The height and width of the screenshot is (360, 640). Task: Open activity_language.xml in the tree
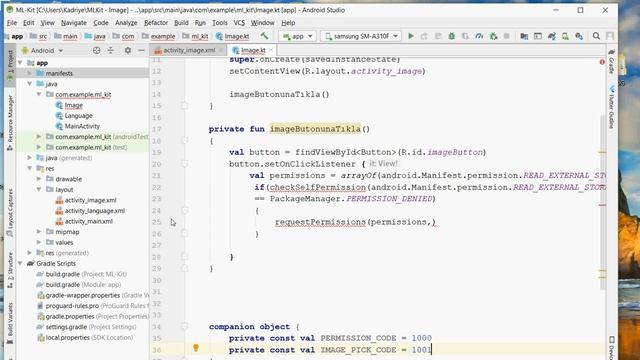(95, 211)
